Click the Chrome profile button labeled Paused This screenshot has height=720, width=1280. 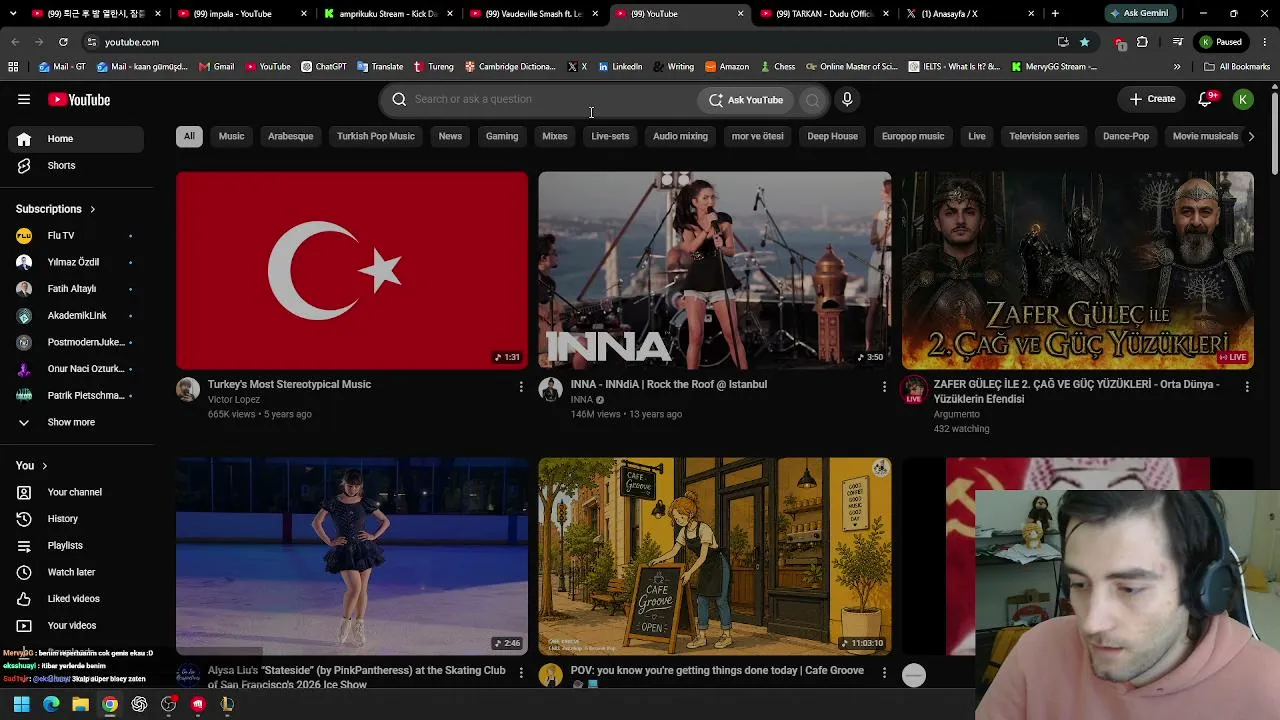pyautogui.click(x=1221, y=42)
